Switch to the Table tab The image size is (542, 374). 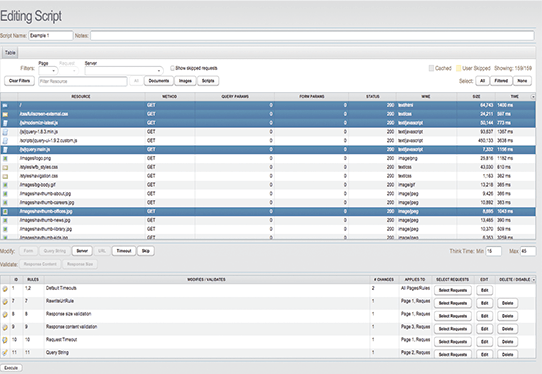(x=10, y=53)
